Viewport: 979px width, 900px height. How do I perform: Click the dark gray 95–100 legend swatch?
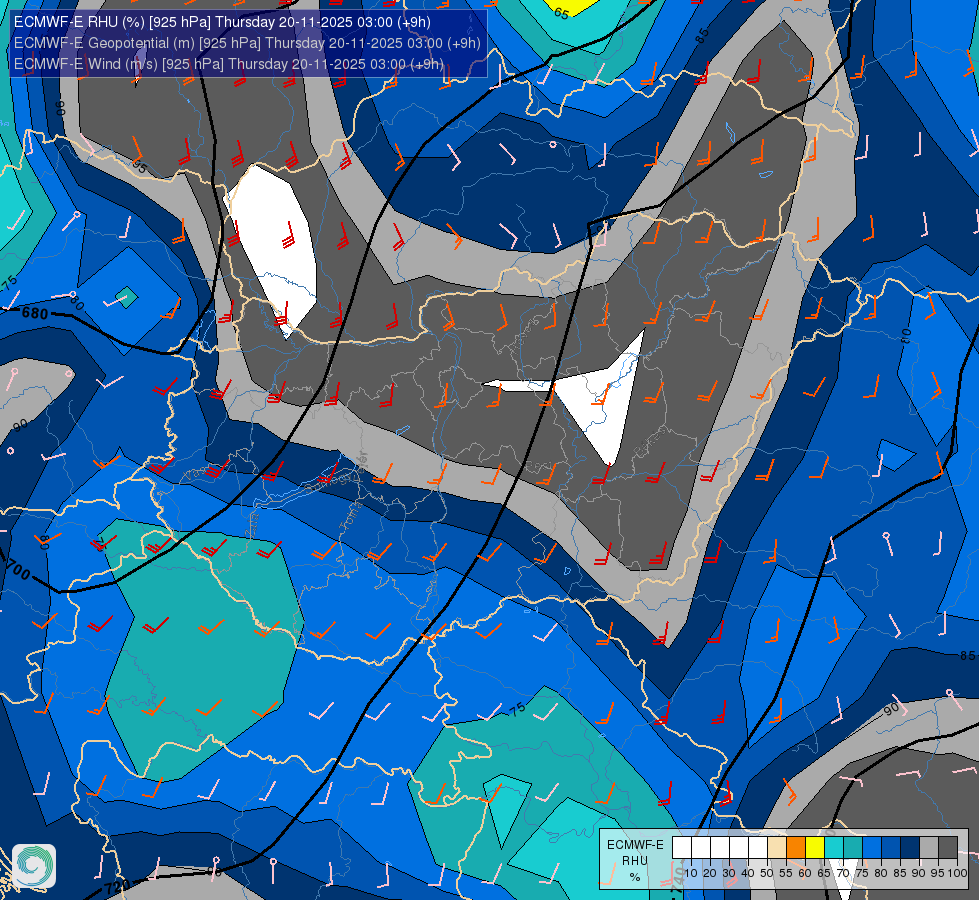pos(948,847)
